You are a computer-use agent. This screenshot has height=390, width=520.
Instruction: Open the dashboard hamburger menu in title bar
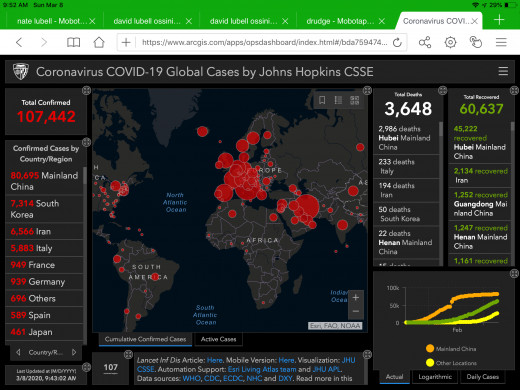click(x=503, y=71)
